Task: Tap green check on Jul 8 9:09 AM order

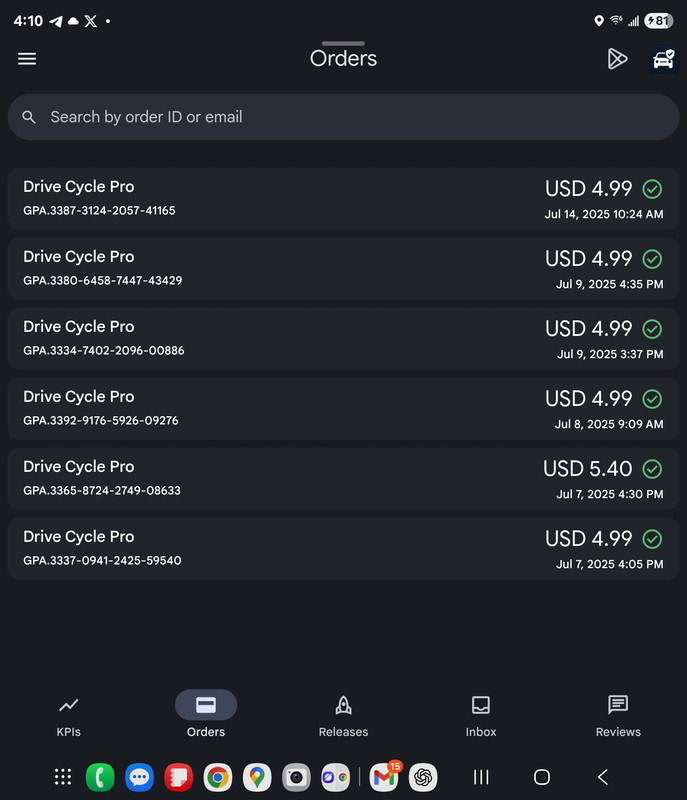Action: coord(652,399)
